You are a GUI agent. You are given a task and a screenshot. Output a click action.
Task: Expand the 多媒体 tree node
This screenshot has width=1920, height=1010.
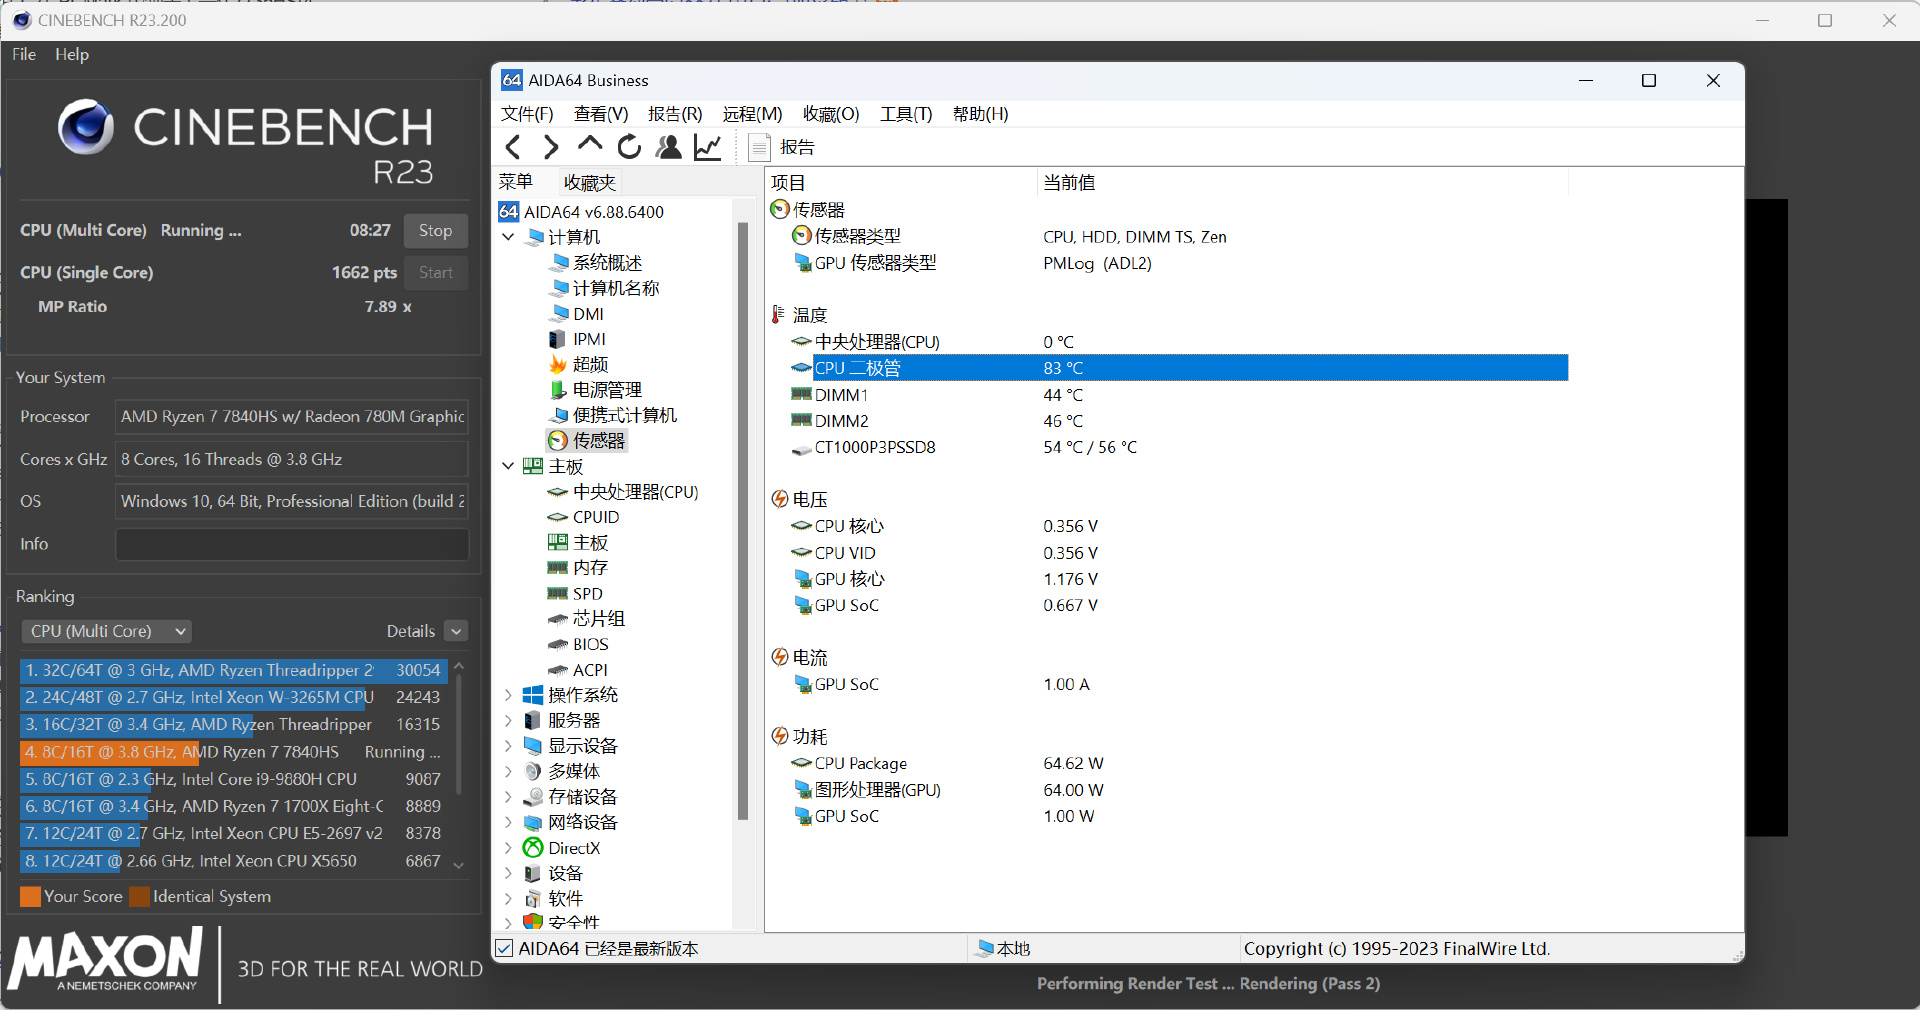point(508,771)
